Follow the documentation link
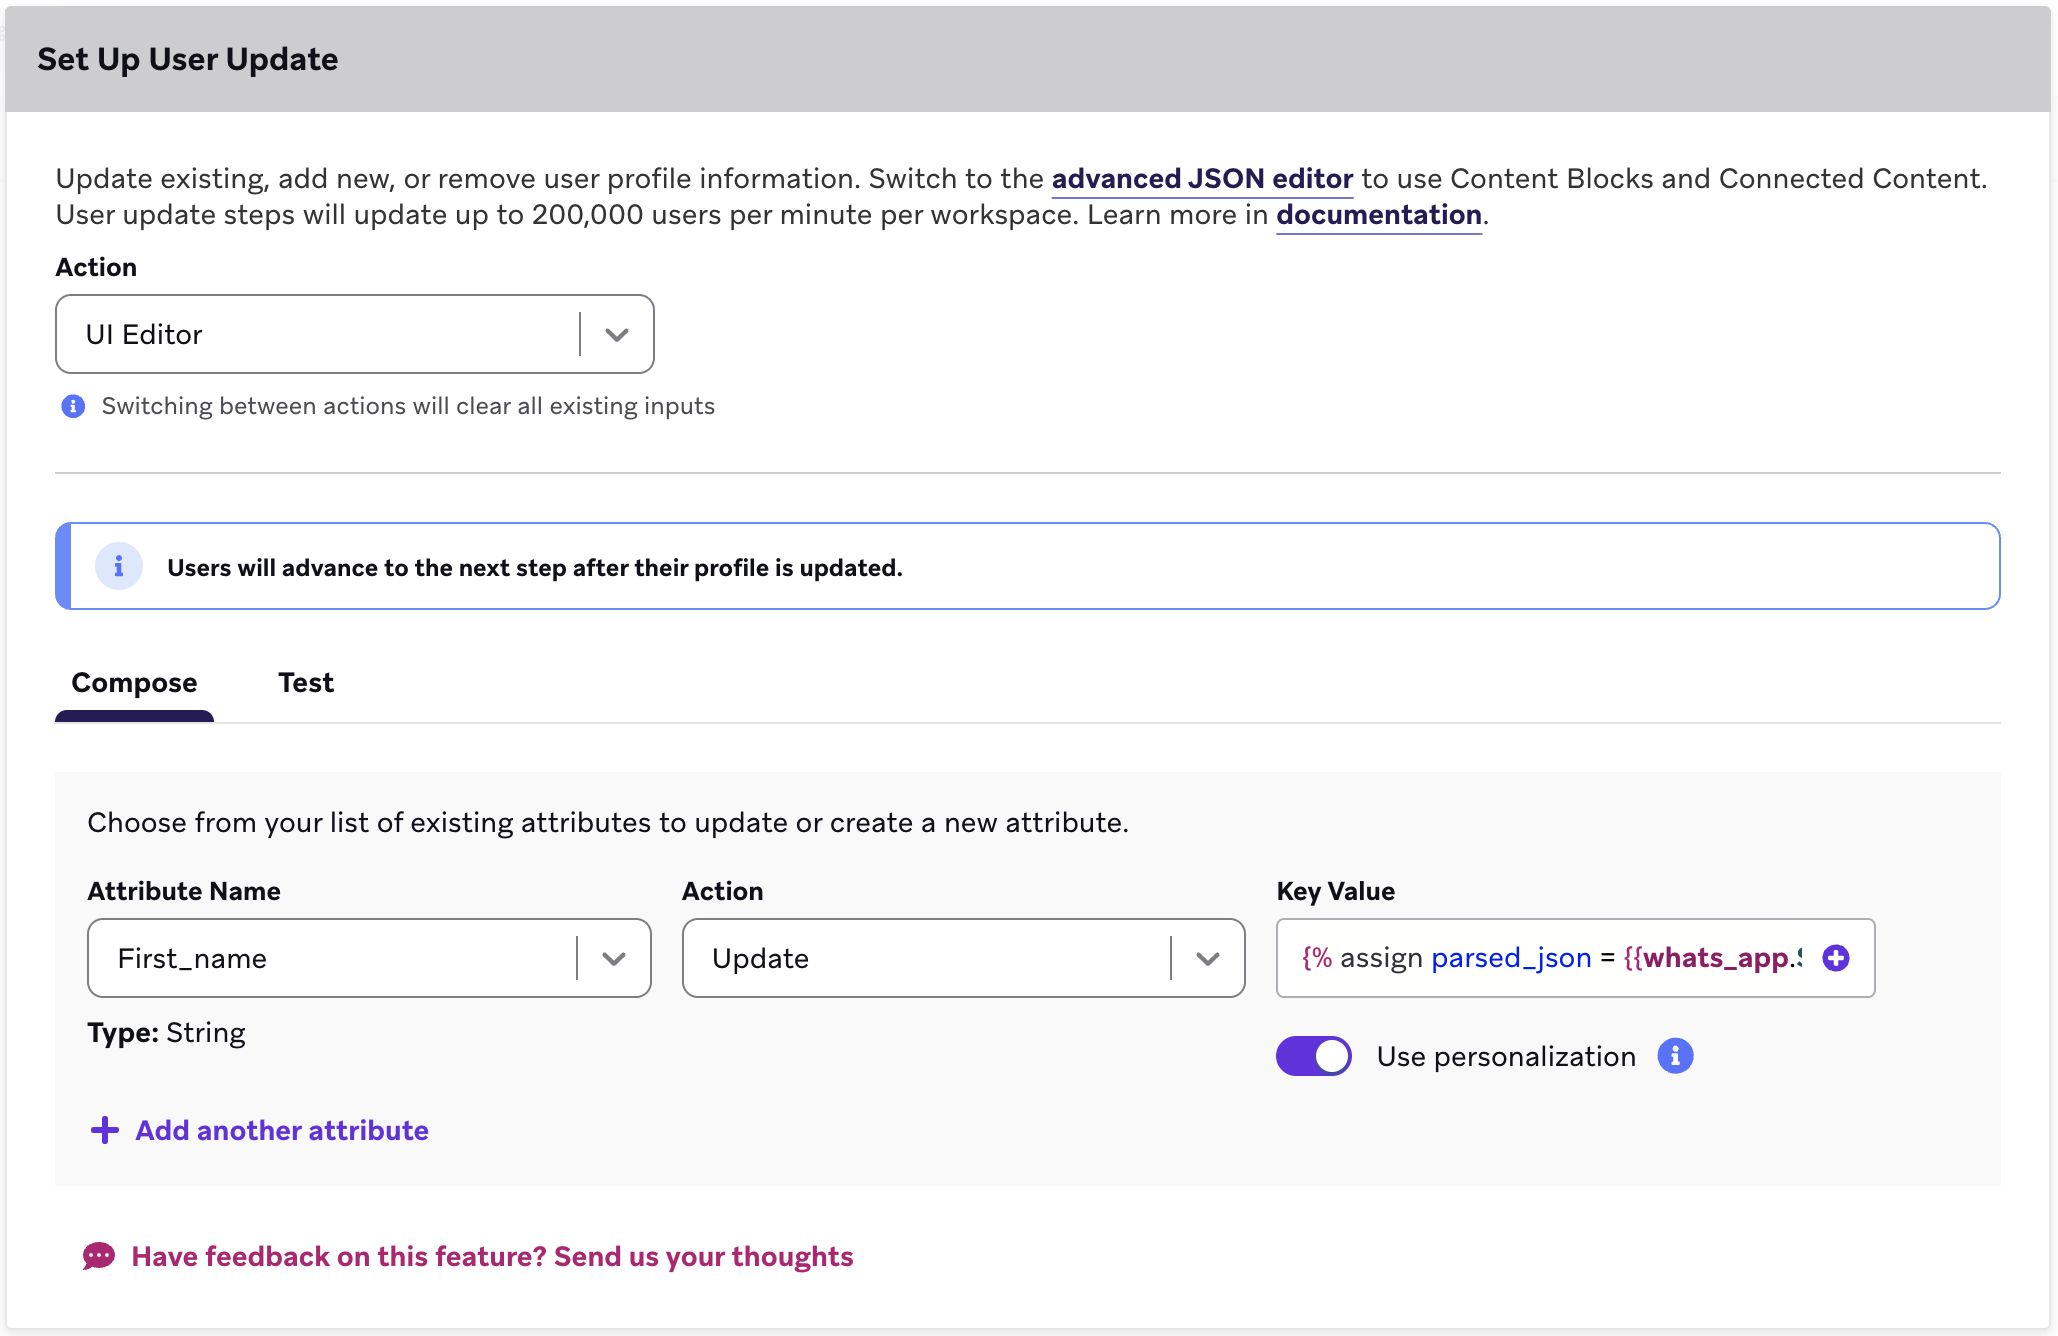This screenshot has height=1336, width=2058. pos(1378,214)
